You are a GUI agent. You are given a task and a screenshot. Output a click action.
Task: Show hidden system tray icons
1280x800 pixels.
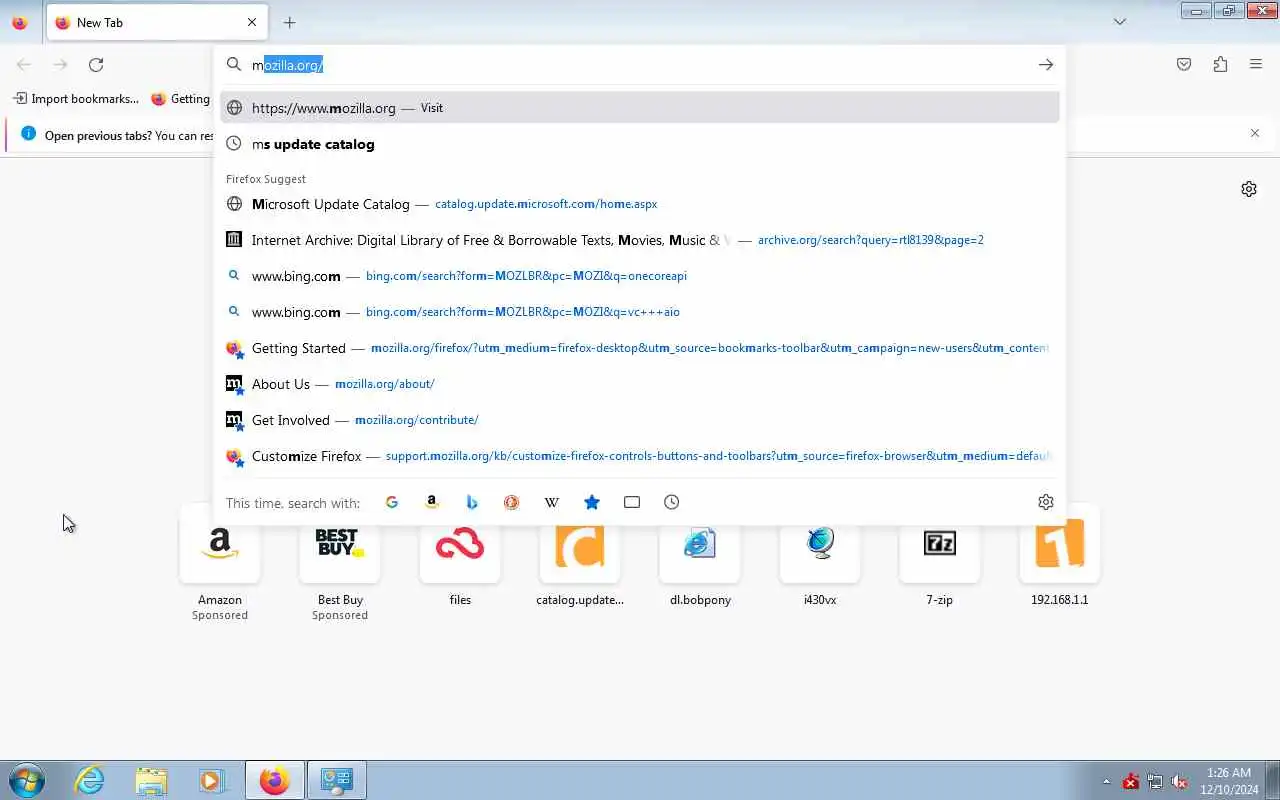click(x=1106, y=781)
